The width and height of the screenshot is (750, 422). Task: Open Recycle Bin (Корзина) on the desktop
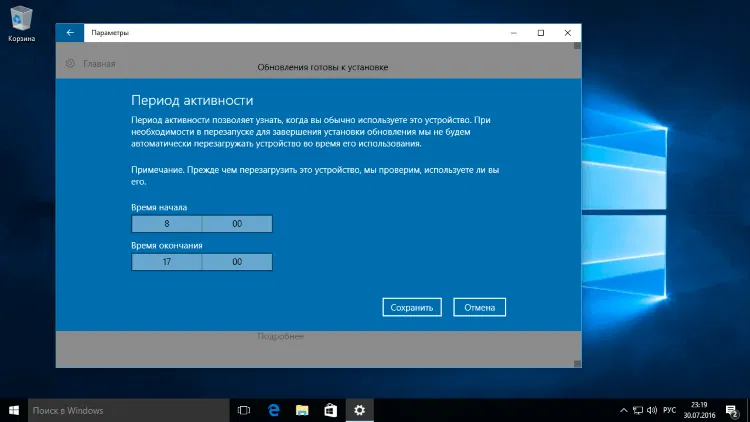(x=21, y=23)
